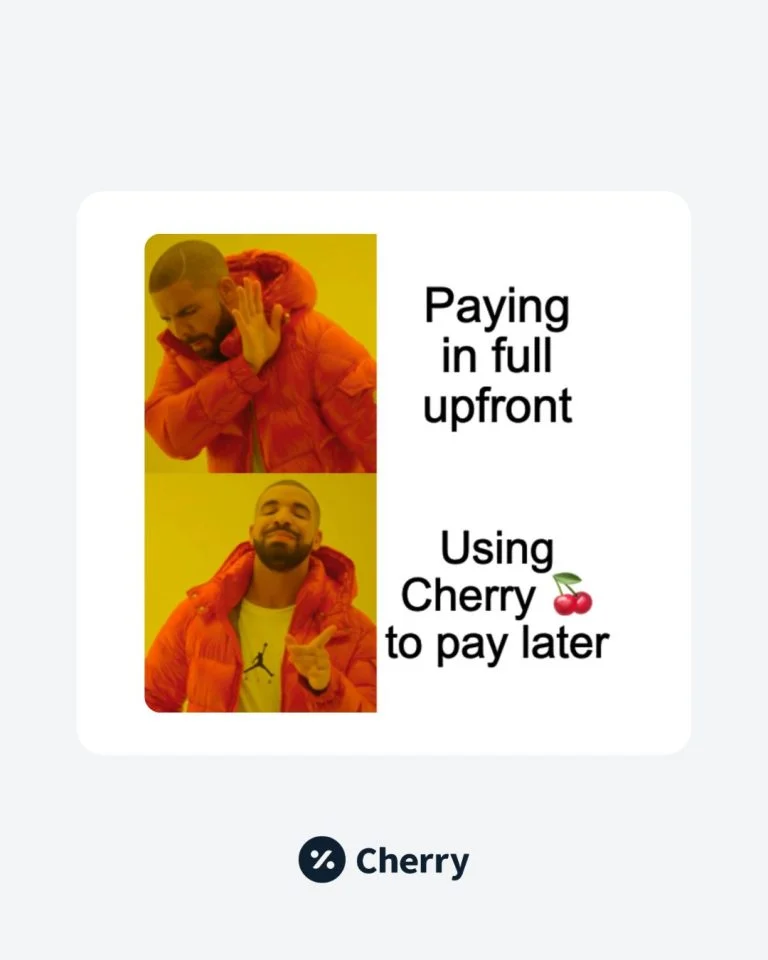Click the pointing hand in bottom panel

pos(312,658)
